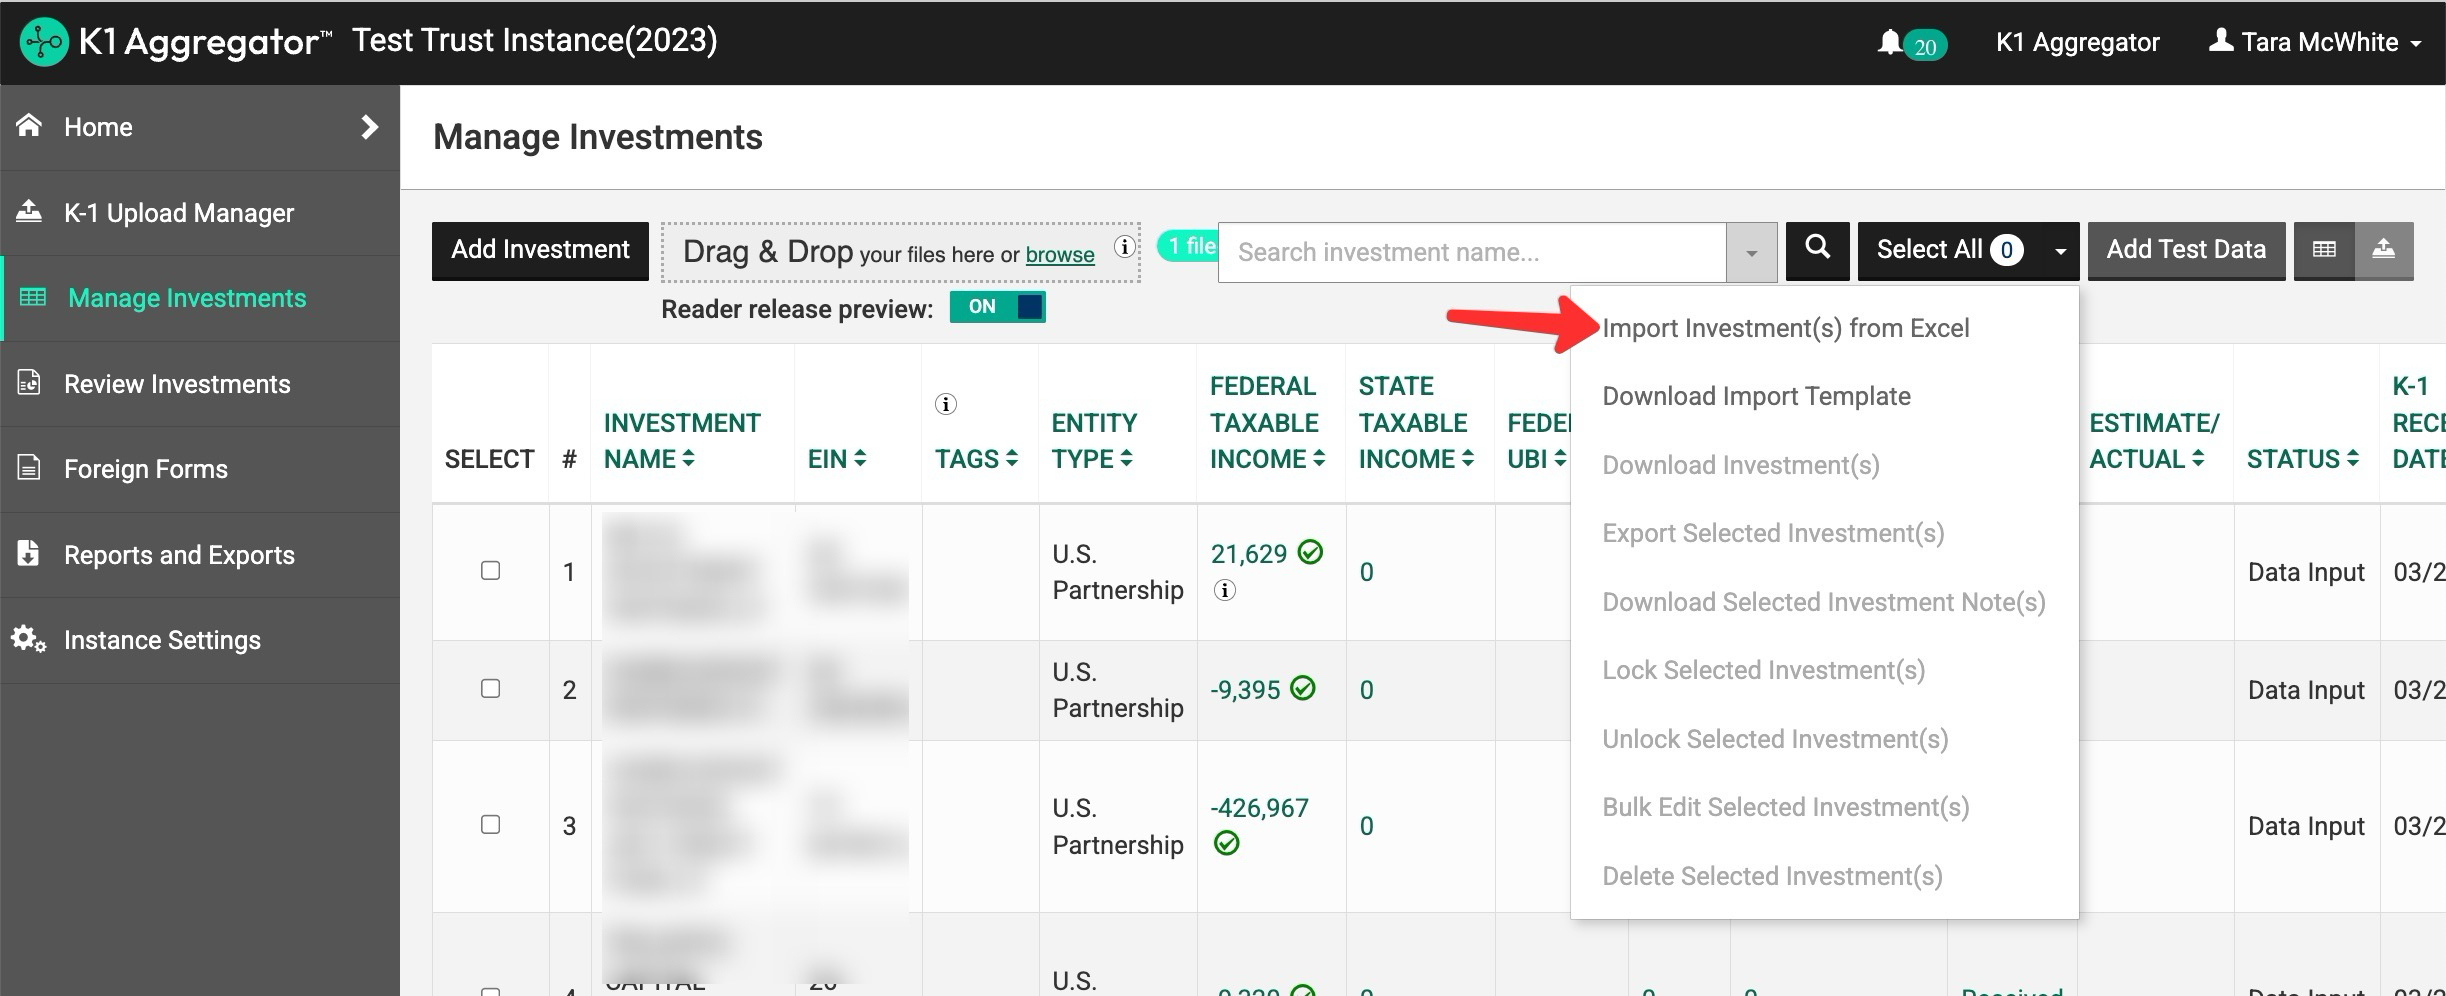The image size is (2446, 996).
Task: Open the search investment name dropdown arrow
Action: tap(1750, 253)
